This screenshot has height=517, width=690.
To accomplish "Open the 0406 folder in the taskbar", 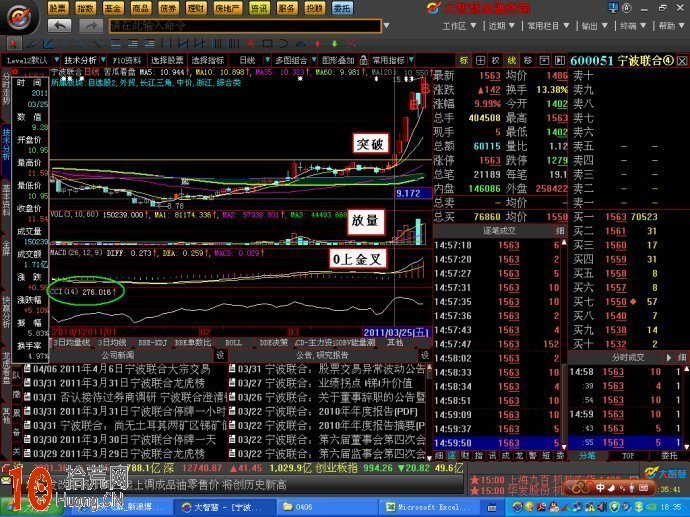I will pyautogui.click(x=327, y=507).
